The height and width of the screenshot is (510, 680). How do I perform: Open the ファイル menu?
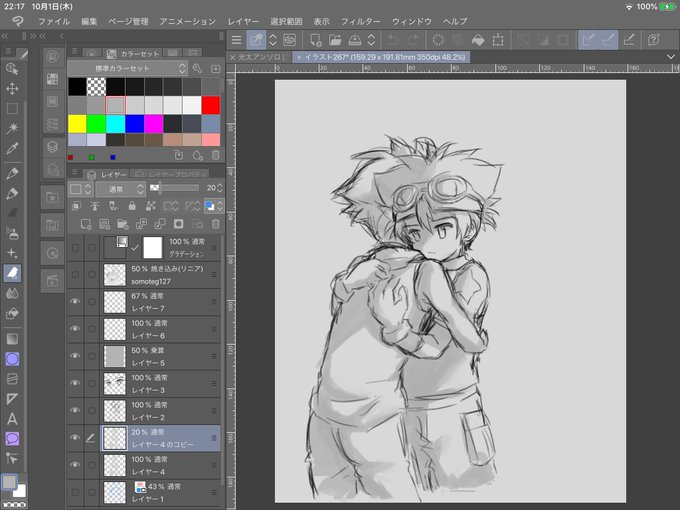tap(54, 21)
